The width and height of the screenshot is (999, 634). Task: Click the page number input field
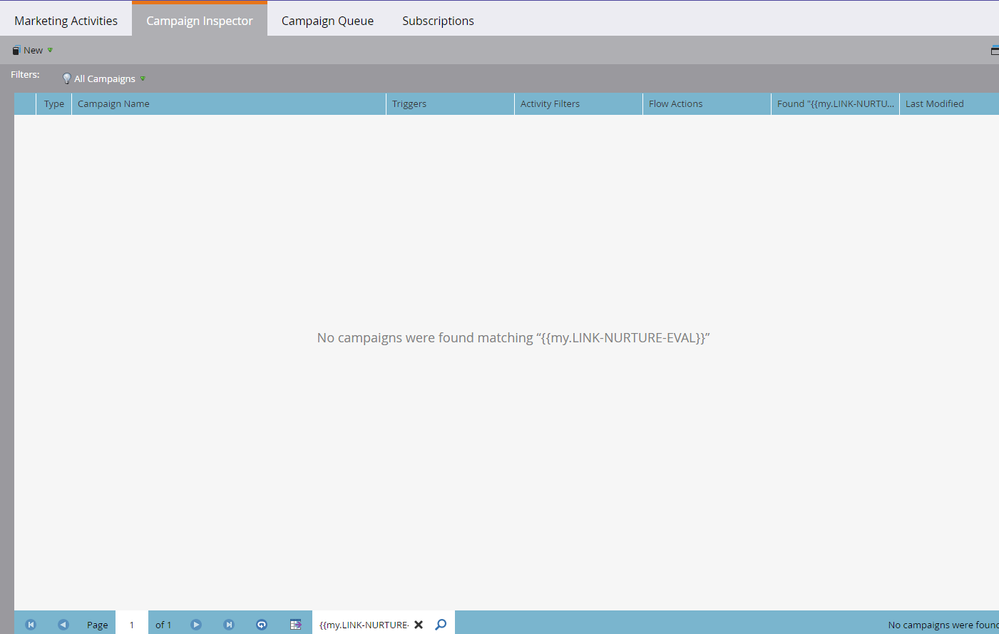point(132,624)
